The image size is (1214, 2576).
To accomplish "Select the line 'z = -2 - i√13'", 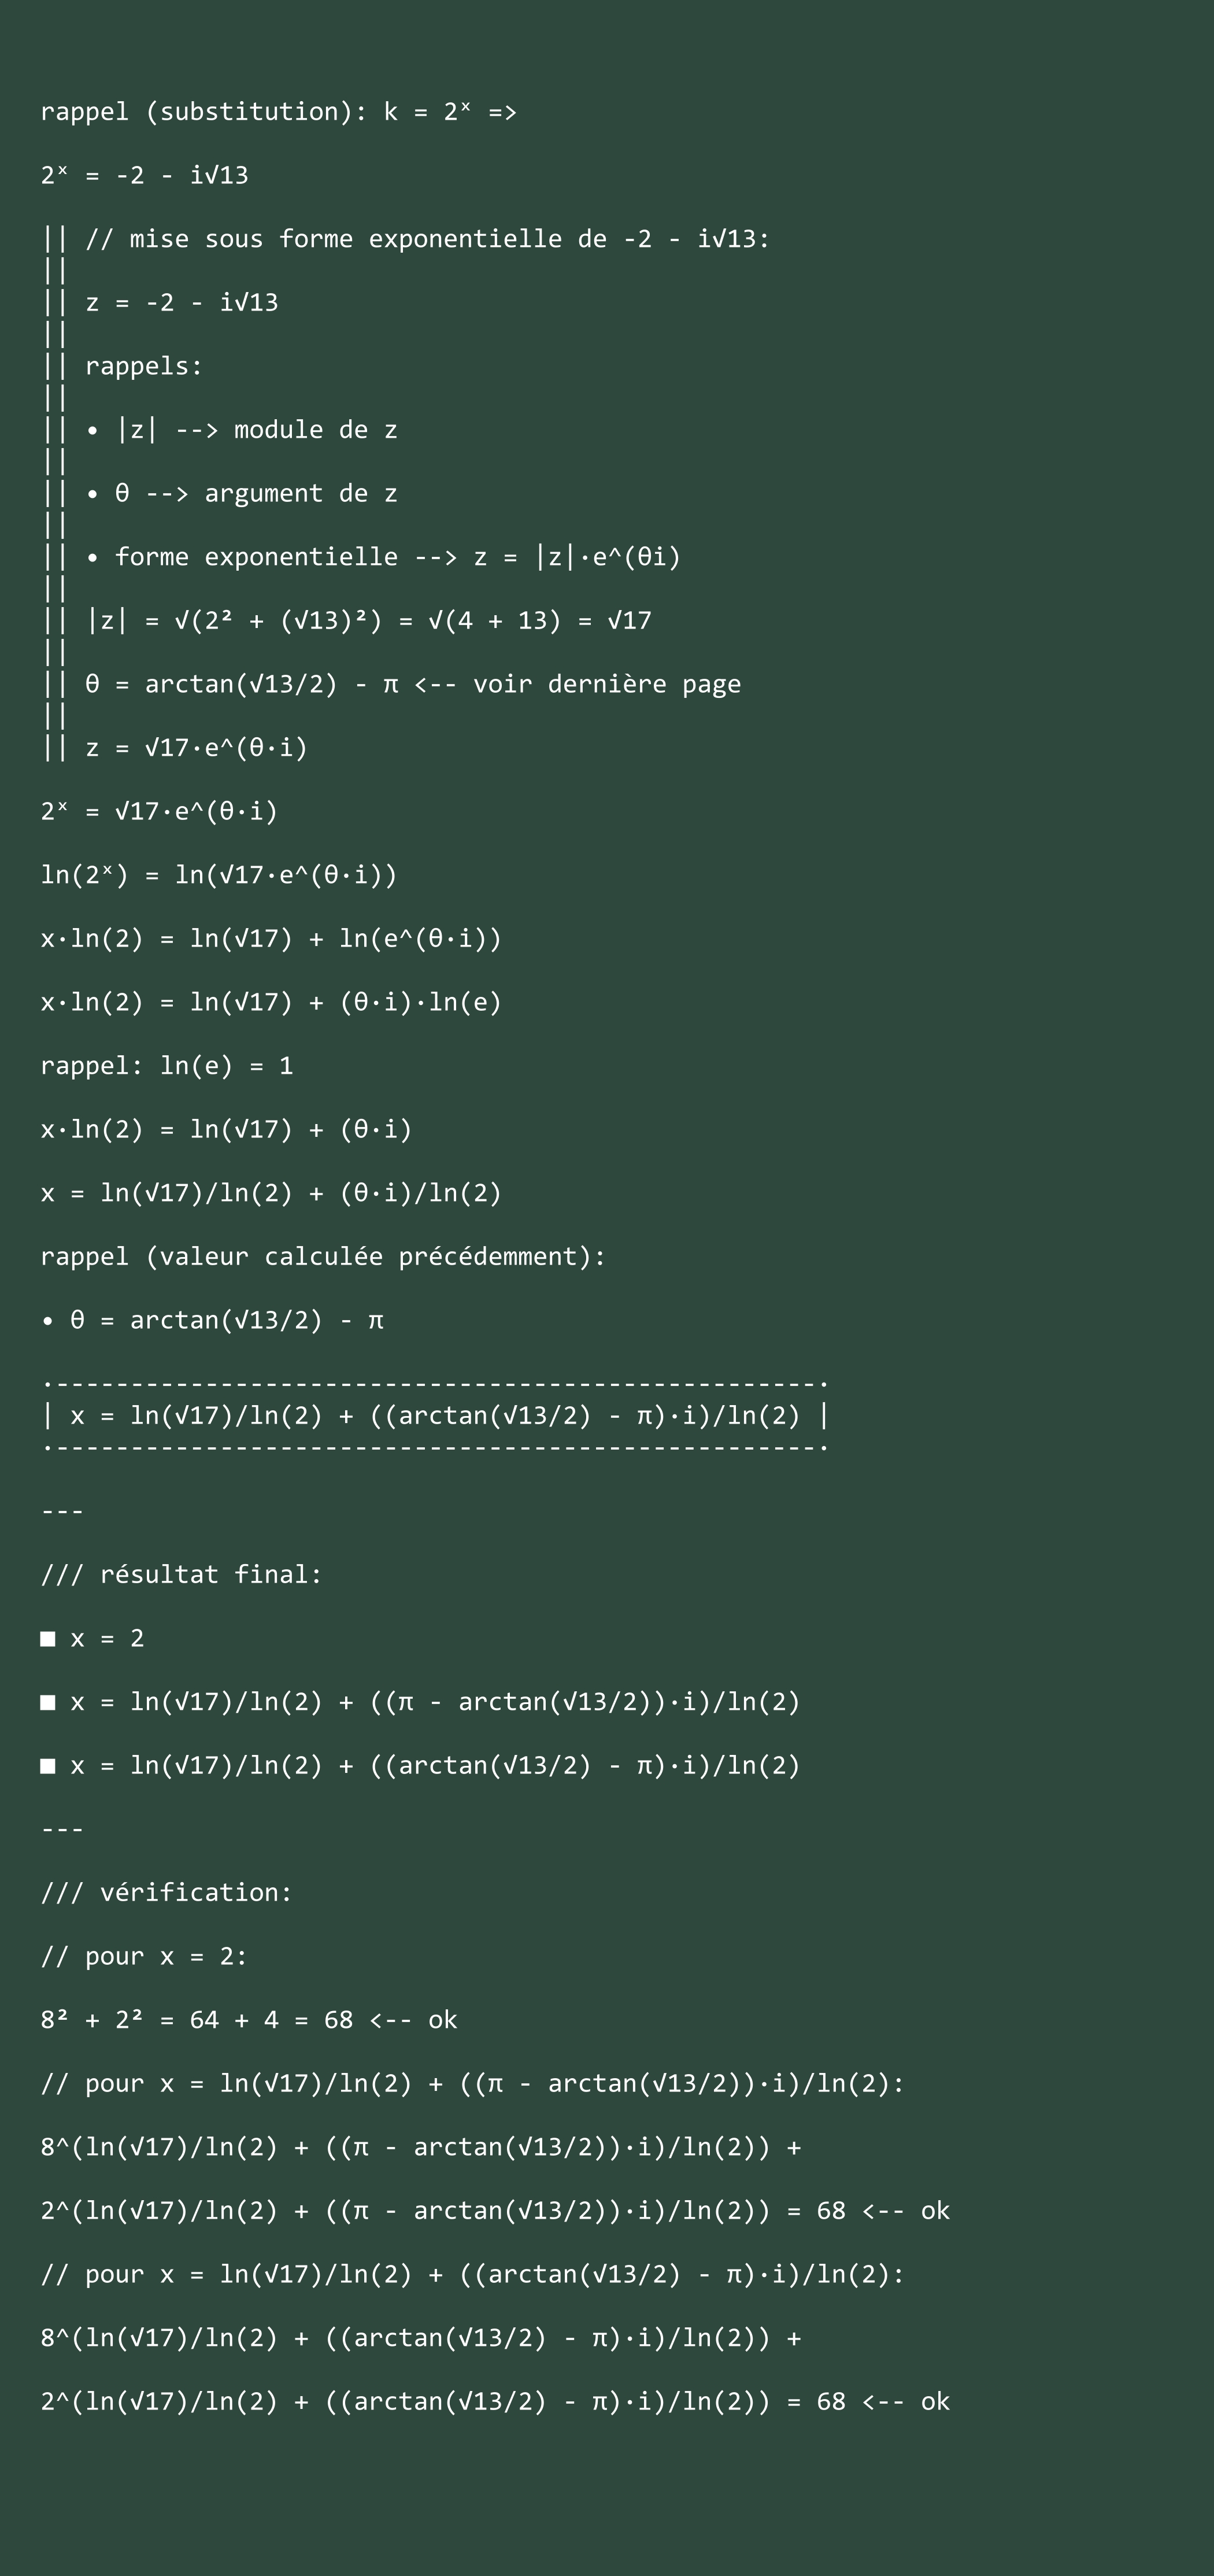I will click(x=181, y=302).
